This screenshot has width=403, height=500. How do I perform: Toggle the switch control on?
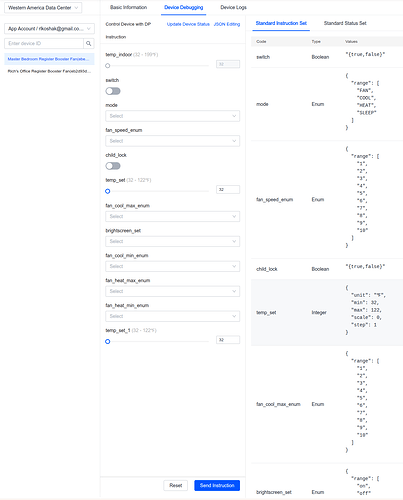(113, 91)
